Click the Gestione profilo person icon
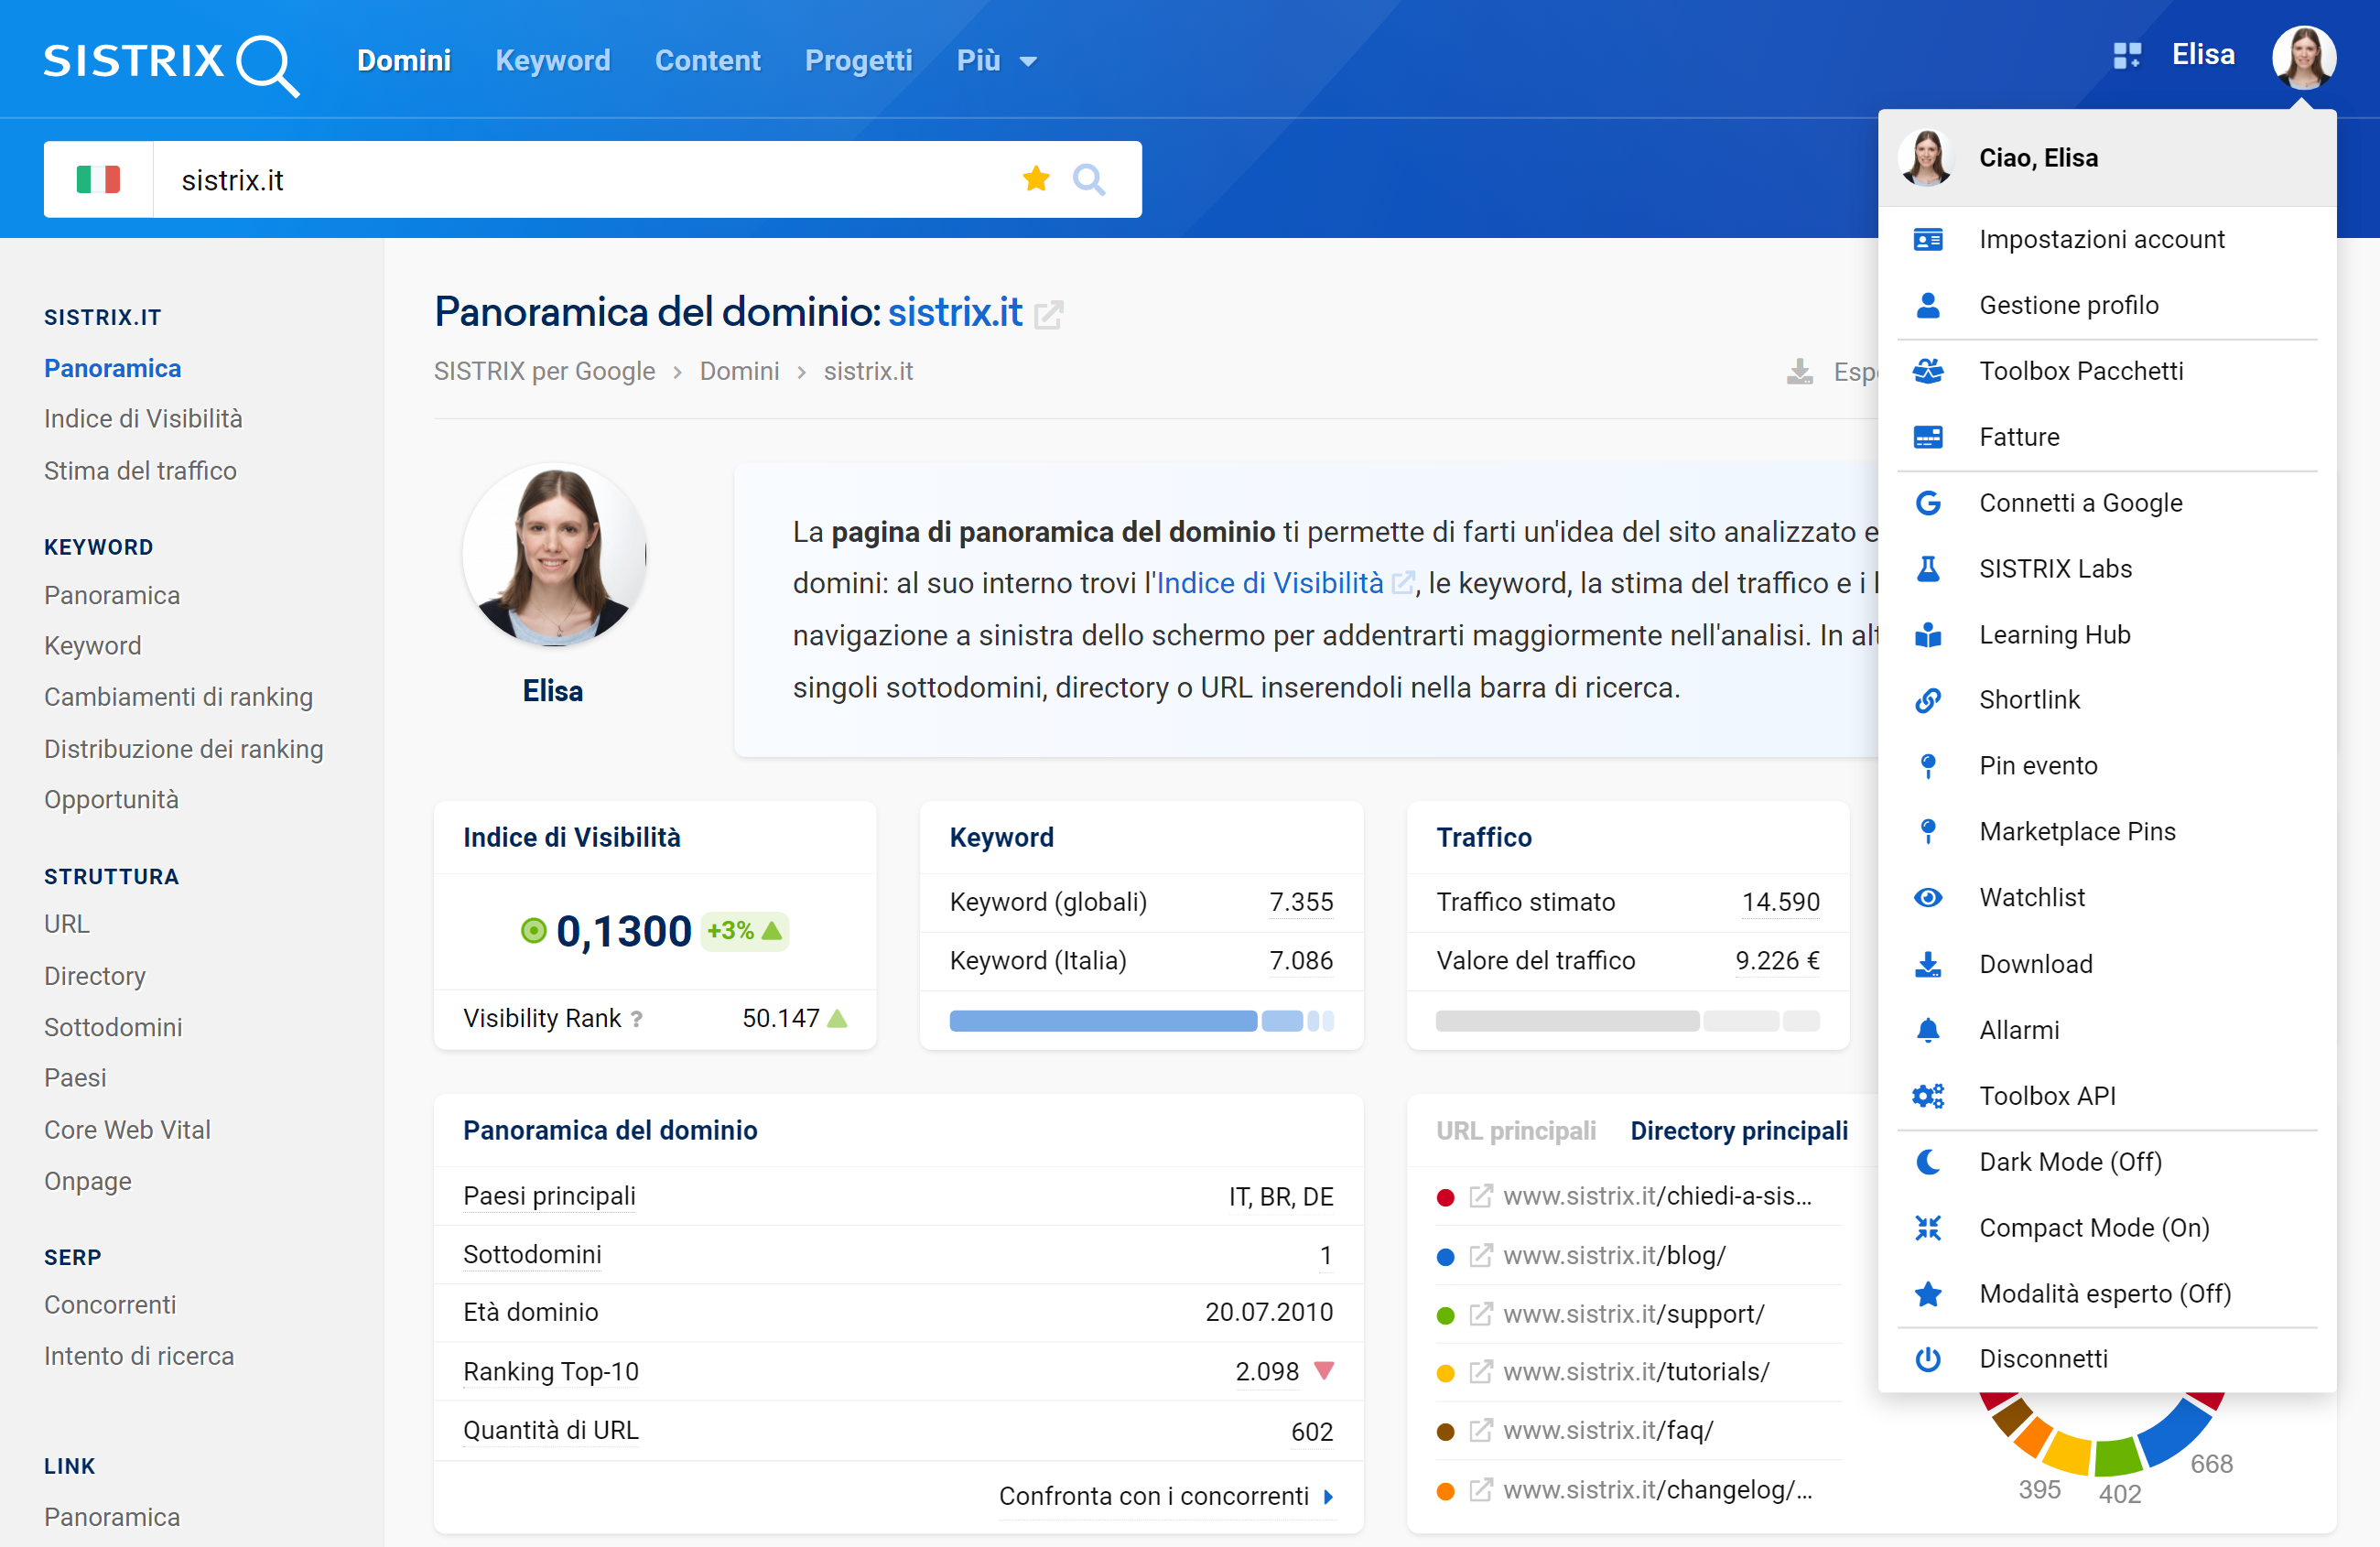This screenshot has width=2380, height=1547. coord(1927,306)
